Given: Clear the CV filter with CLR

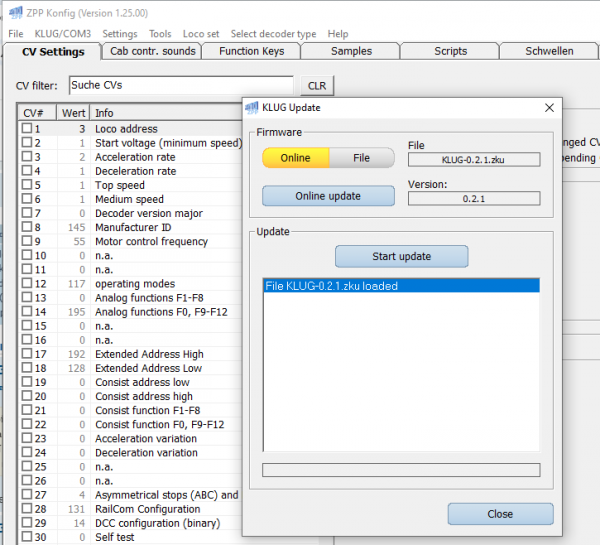Looking at the screenshot, I should coord(316,86).
